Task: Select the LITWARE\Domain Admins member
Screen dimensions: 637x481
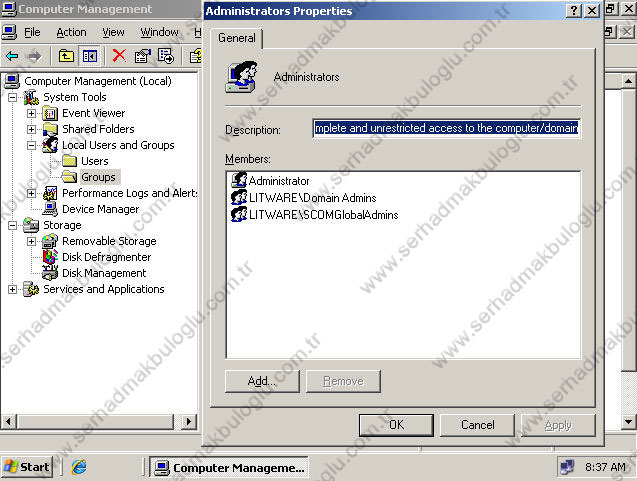Action: coord(303,197)
